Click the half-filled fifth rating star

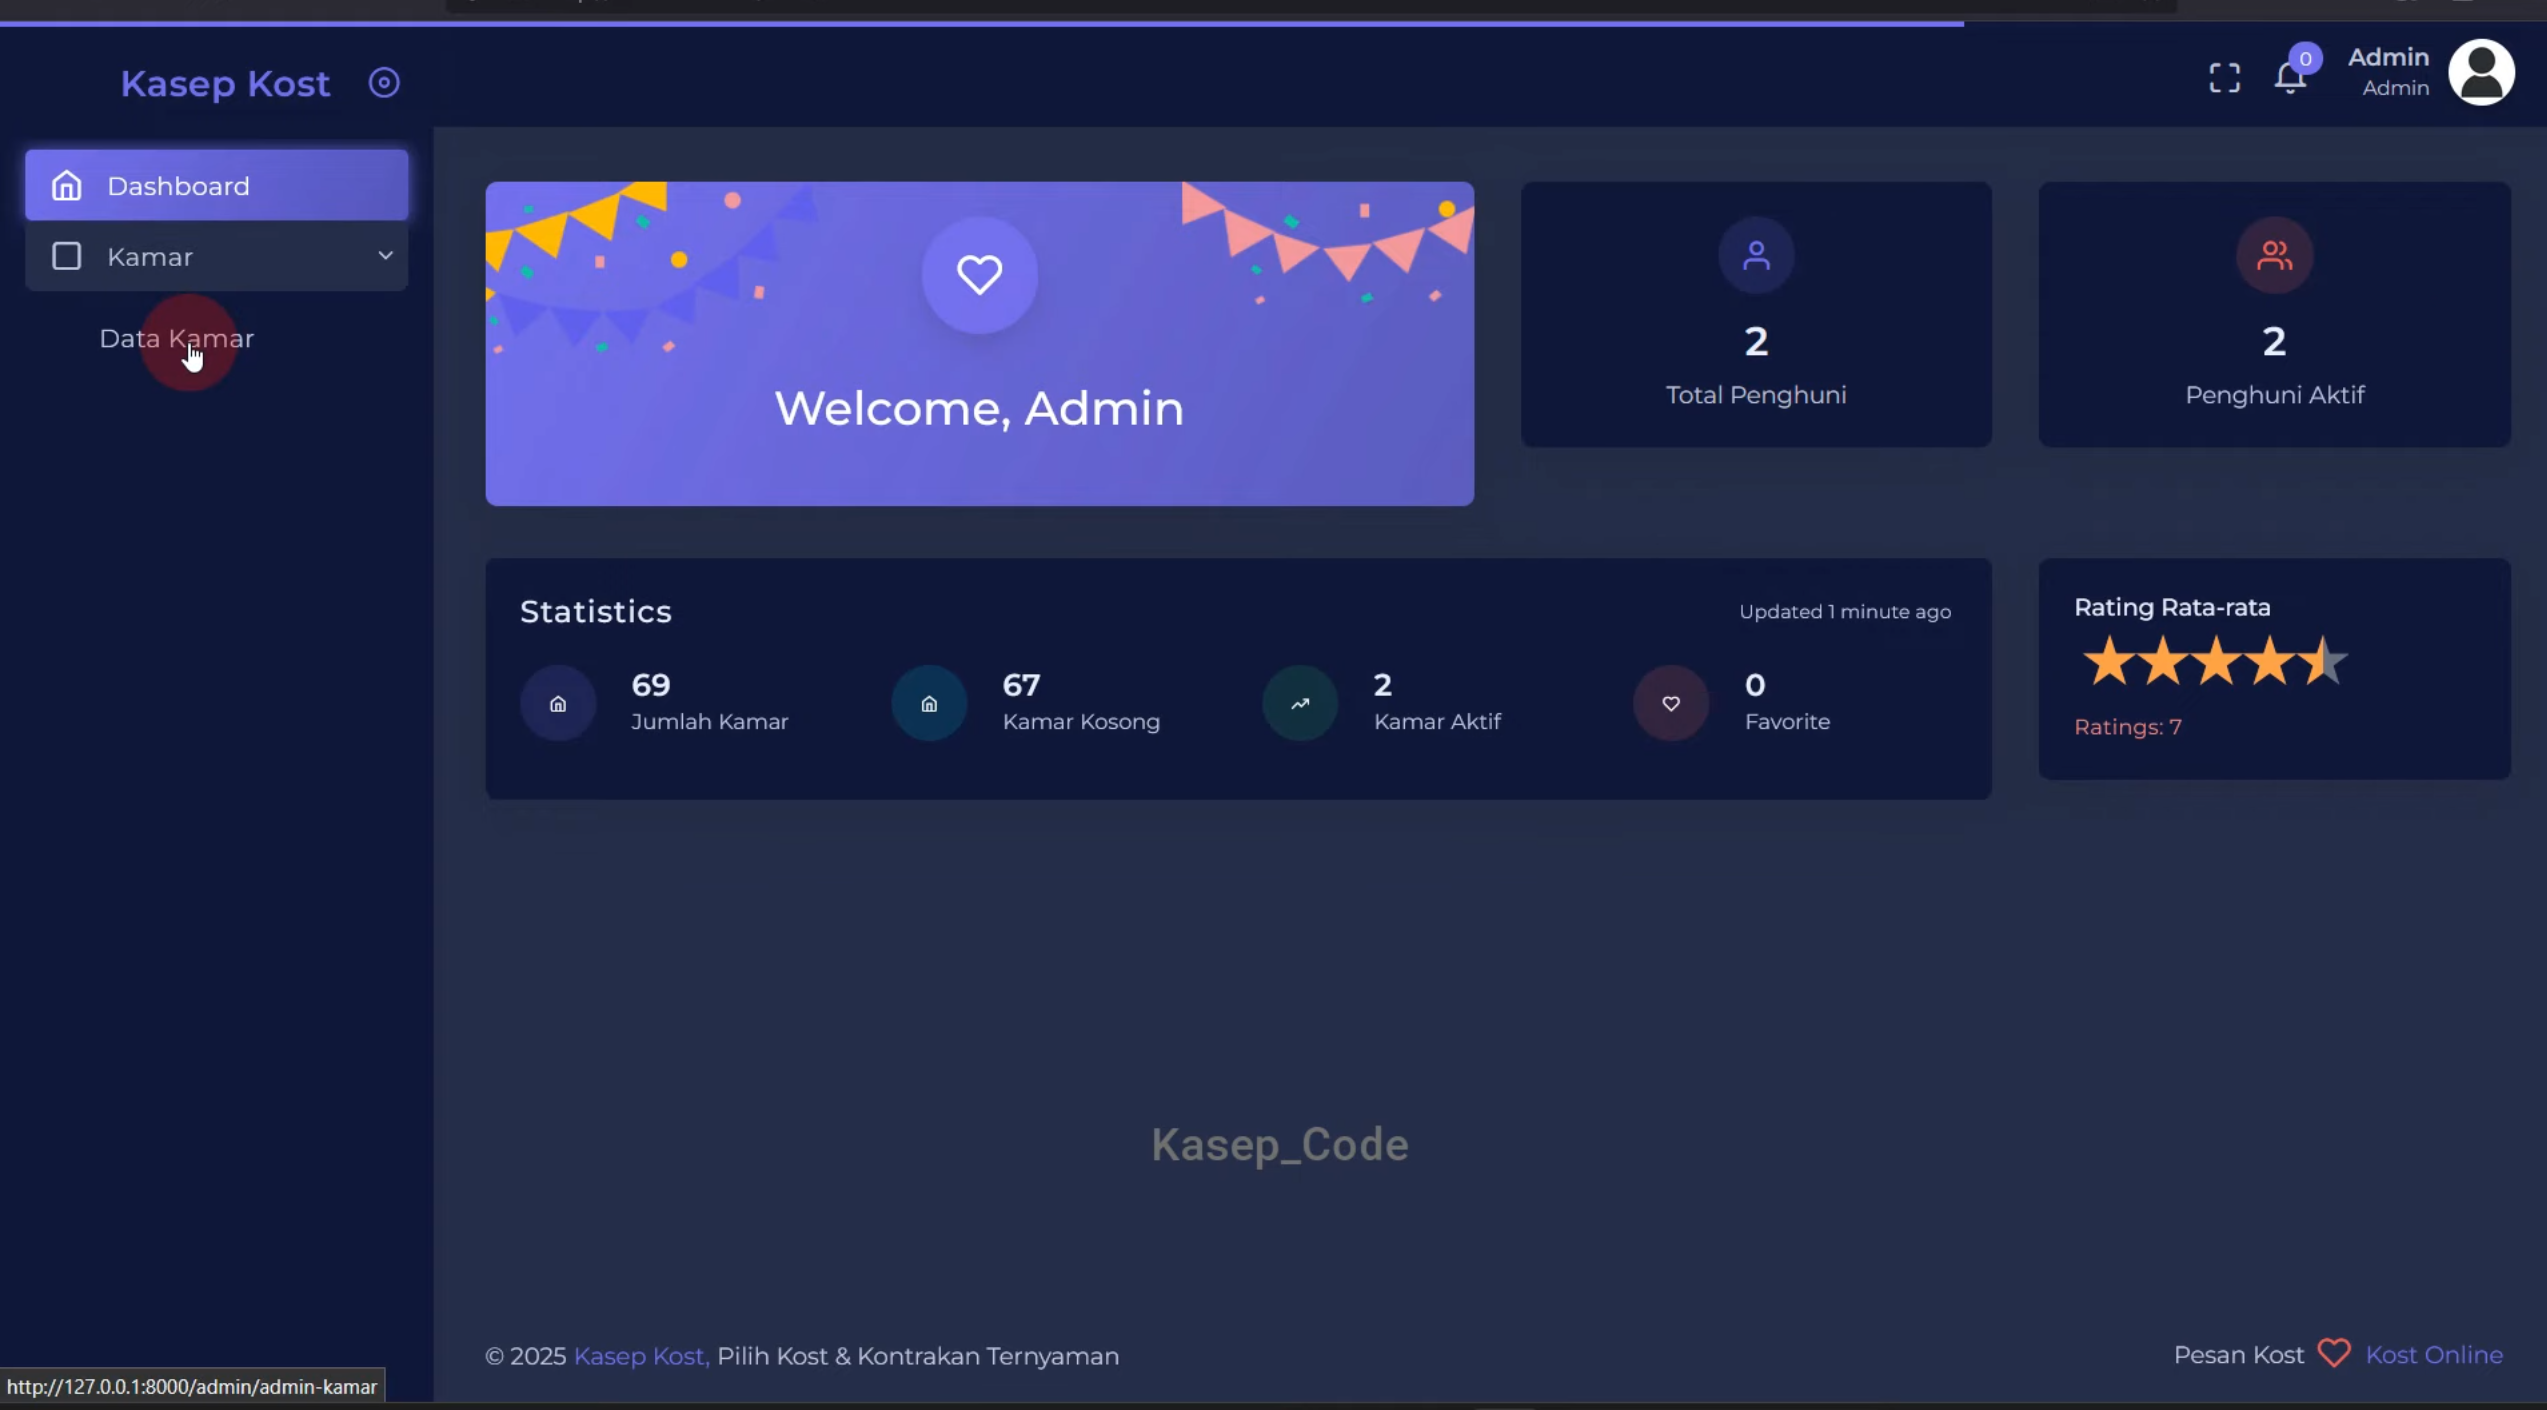[2322, 661]
